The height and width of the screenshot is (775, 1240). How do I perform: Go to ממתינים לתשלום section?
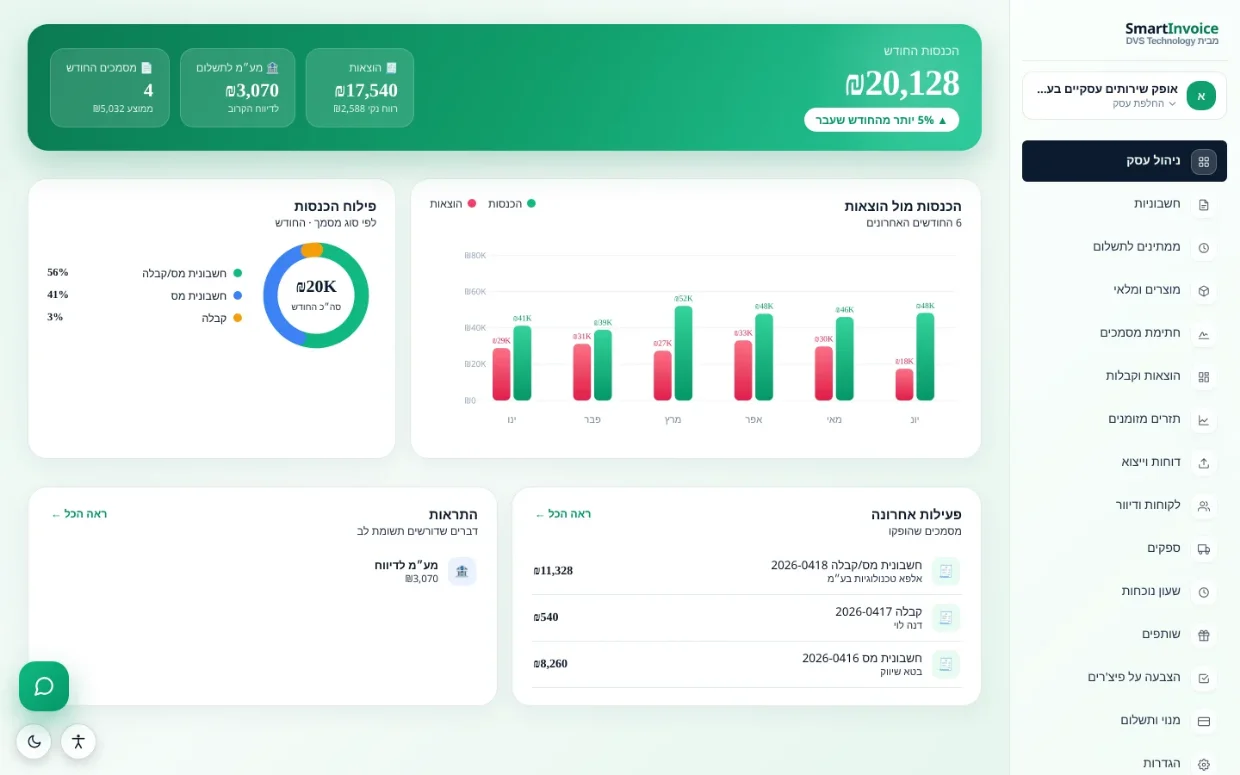coord(1124,247)
